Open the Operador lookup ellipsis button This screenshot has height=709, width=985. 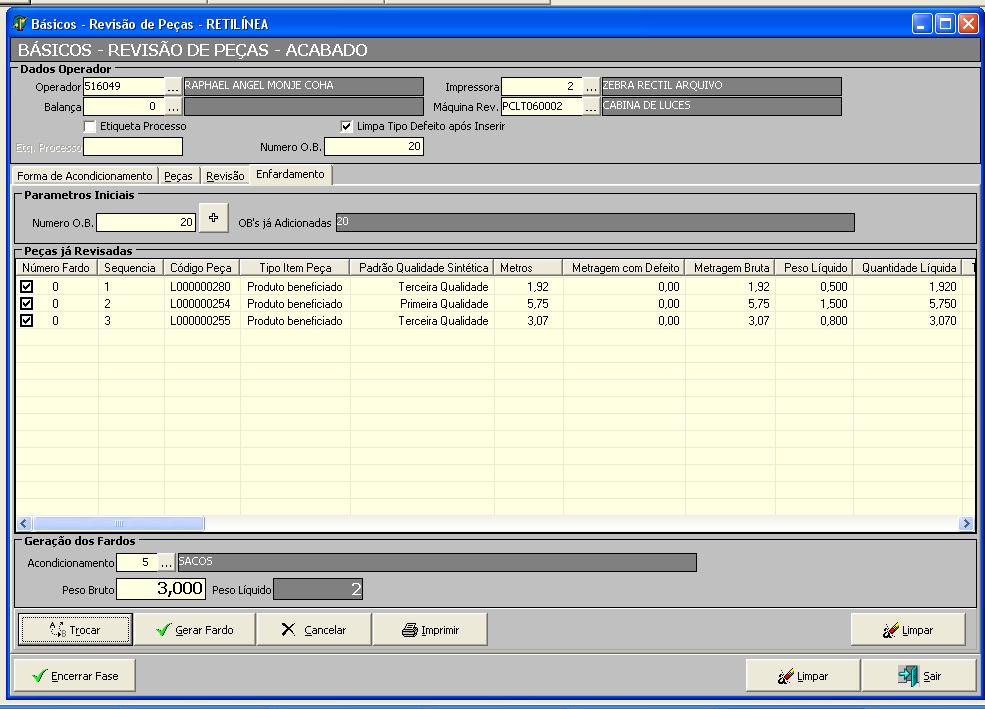tap(173, 87)
